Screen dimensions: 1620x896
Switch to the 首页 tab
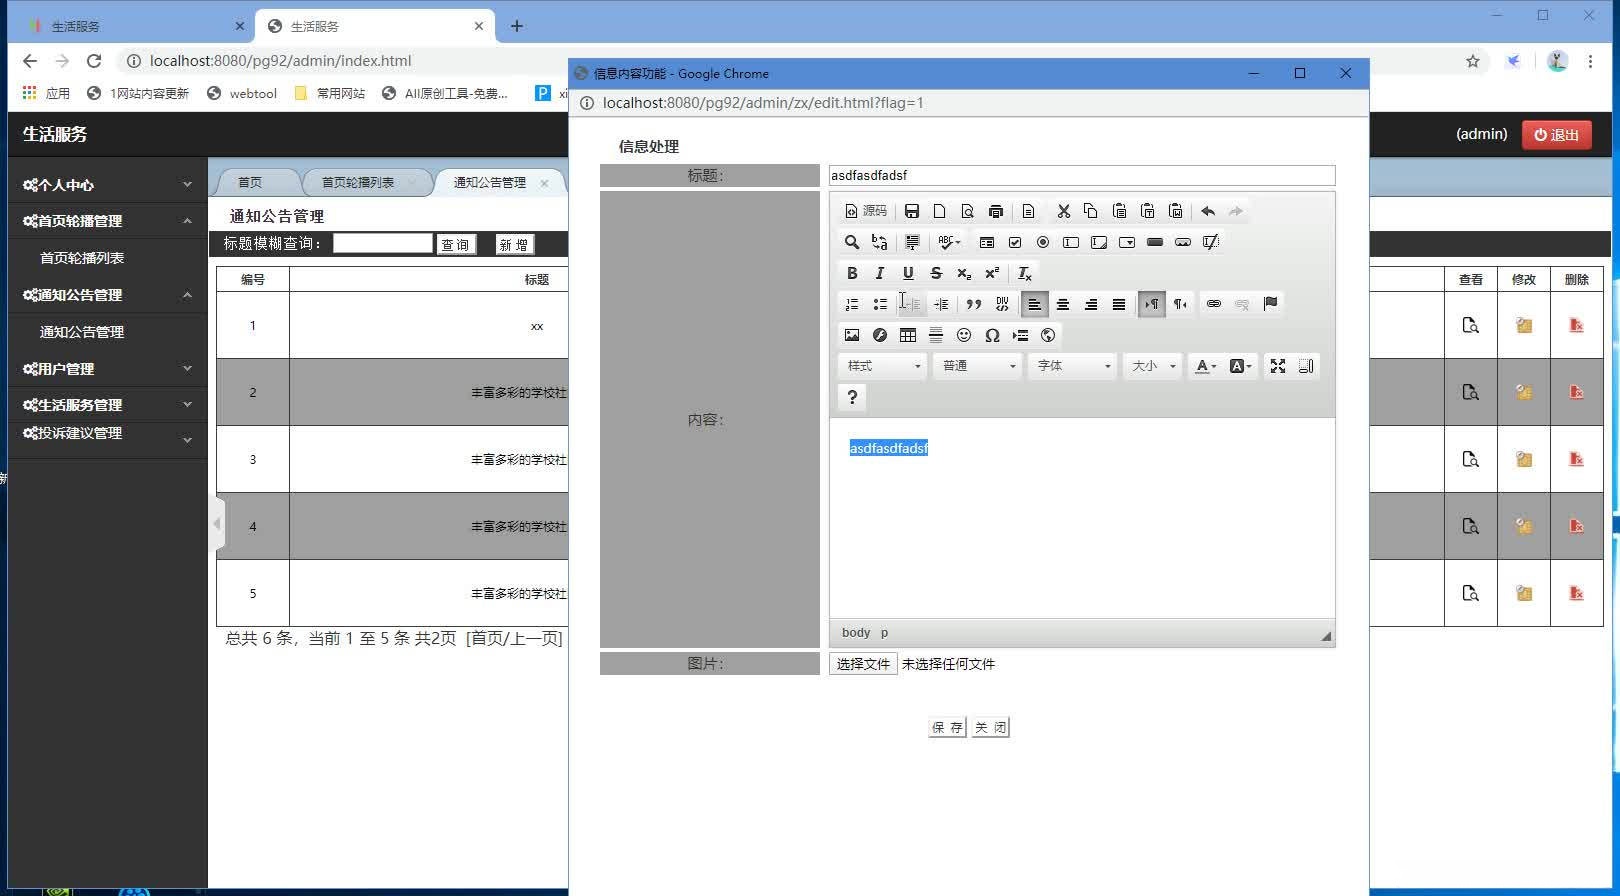[250, 182]
